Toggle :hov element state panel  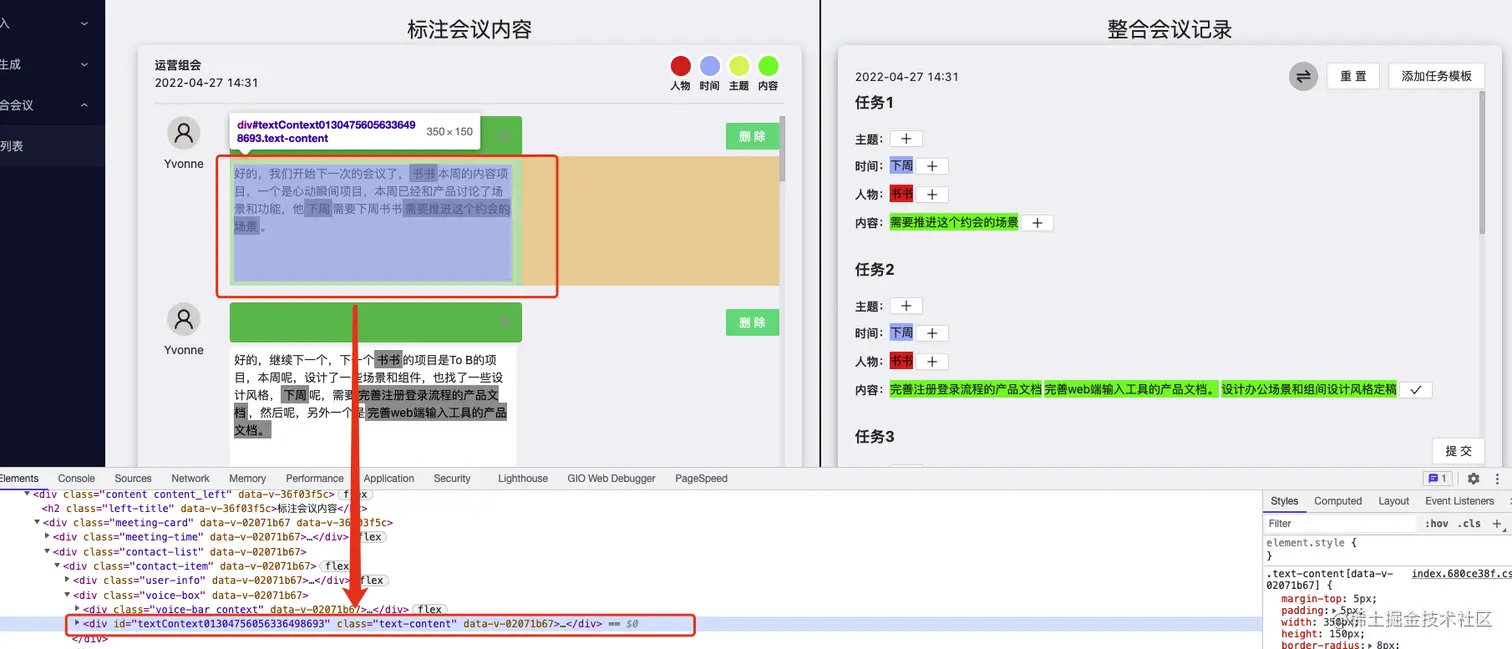point(1437,524)
